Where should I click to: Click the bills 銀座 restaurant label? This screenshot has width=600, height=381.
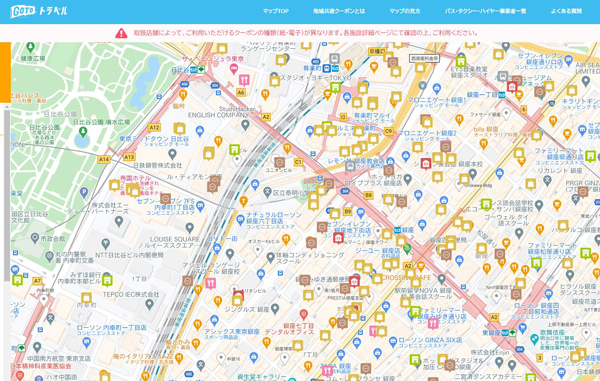click(x=486, y=129)
